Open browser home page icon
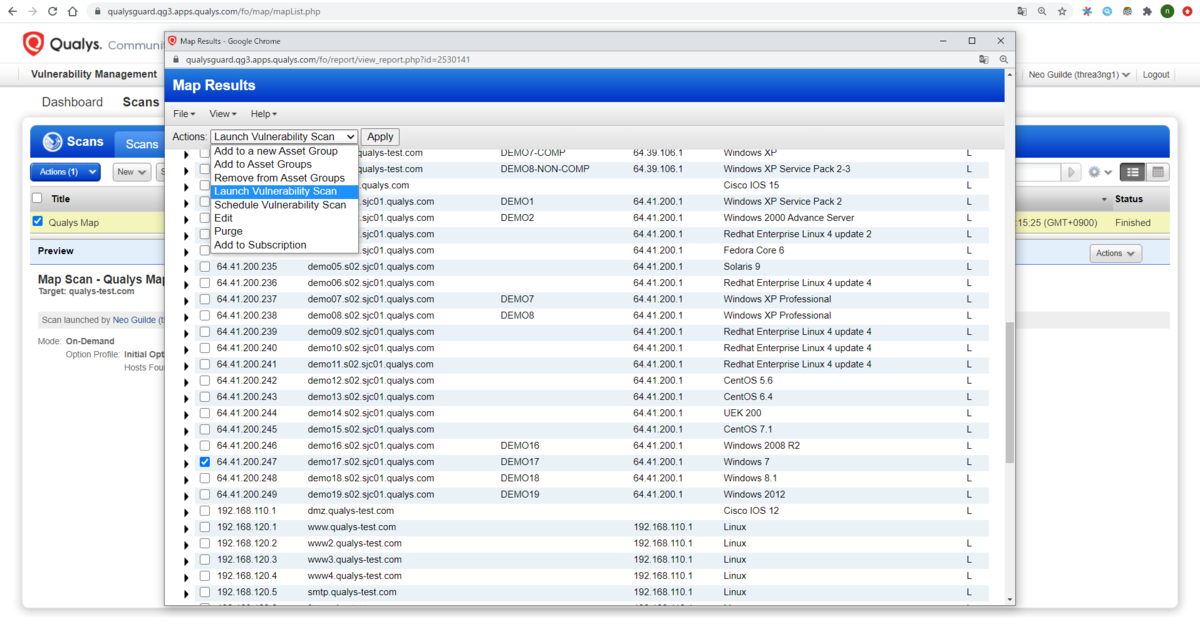 [74, 11]
